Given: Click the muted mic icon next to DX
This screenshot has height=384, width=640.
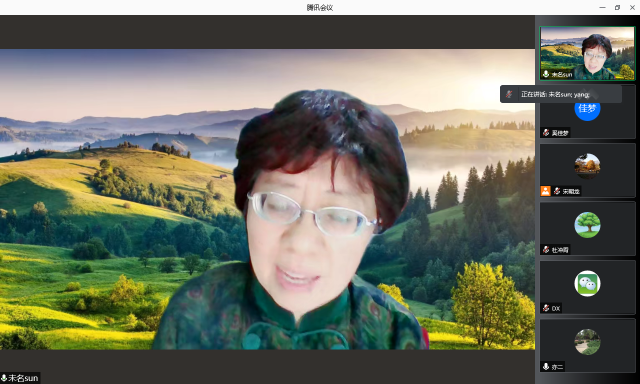Looking at the screenshot, I should click(x=546, y=308).
